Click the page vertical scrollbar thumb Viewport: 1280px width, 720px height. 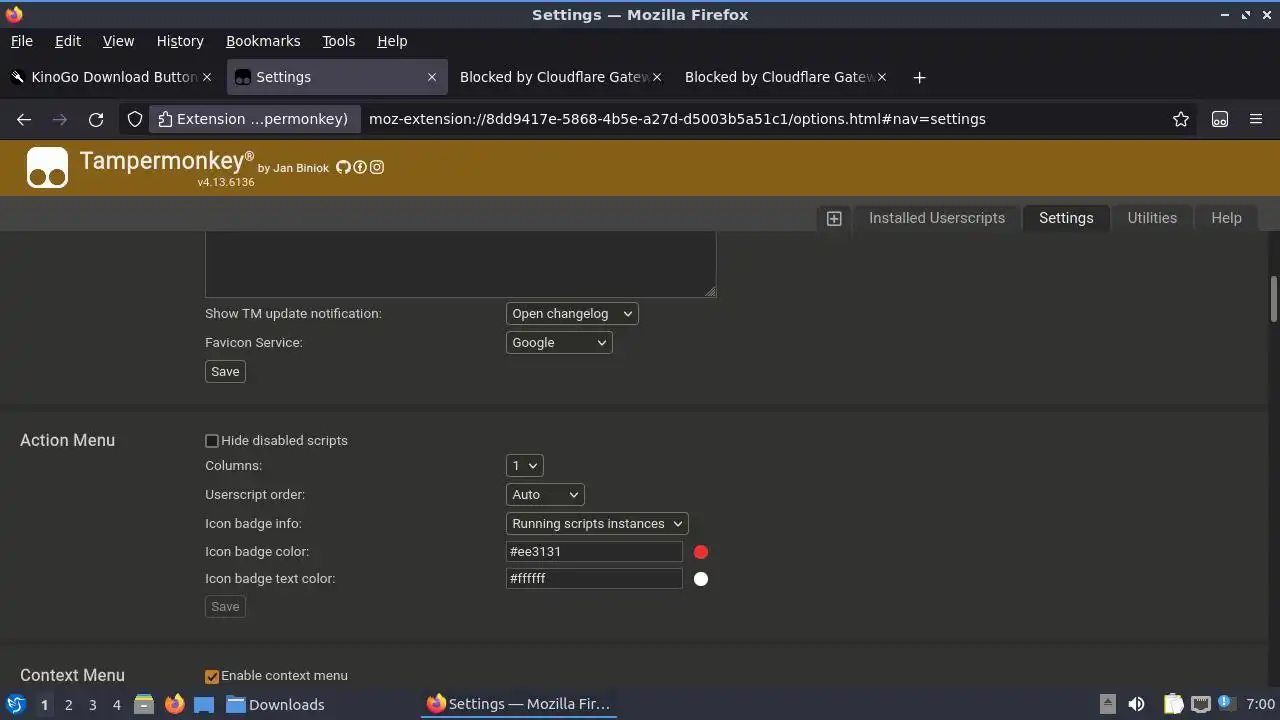tap(1274, 300)
